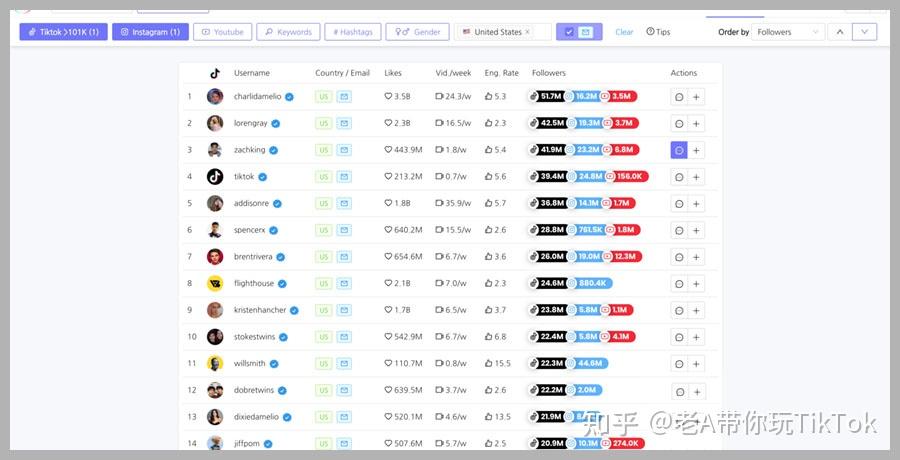Clear all filters
Screen dimensions: 900x460
coord(624,32)
